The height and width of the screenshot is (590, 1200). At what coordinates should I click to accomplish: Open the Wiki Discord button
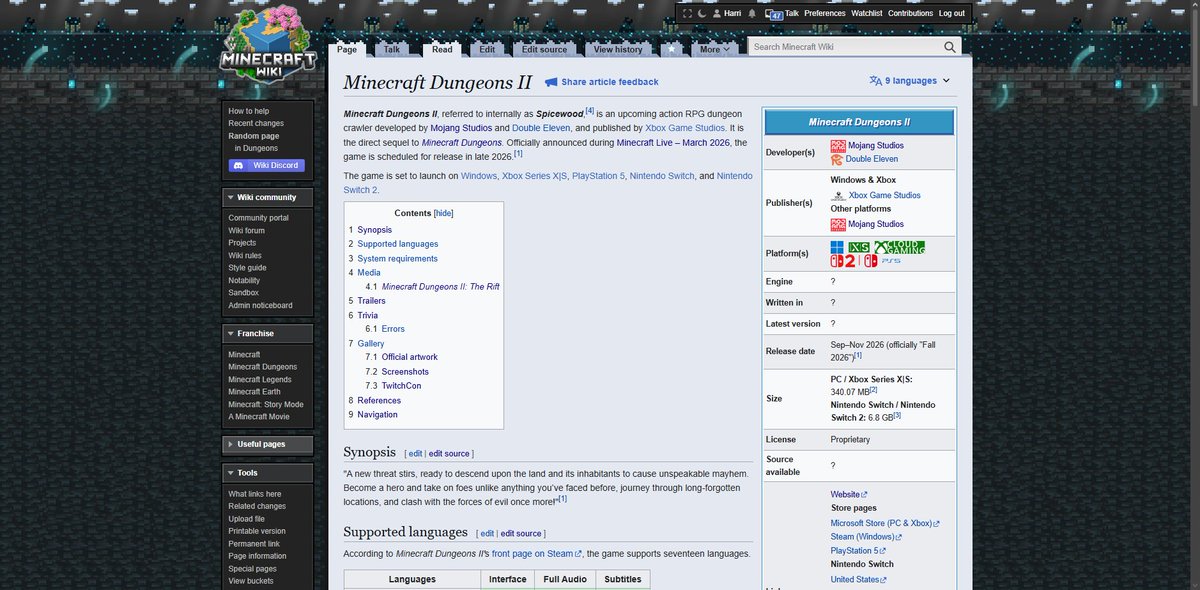[264, 165]
